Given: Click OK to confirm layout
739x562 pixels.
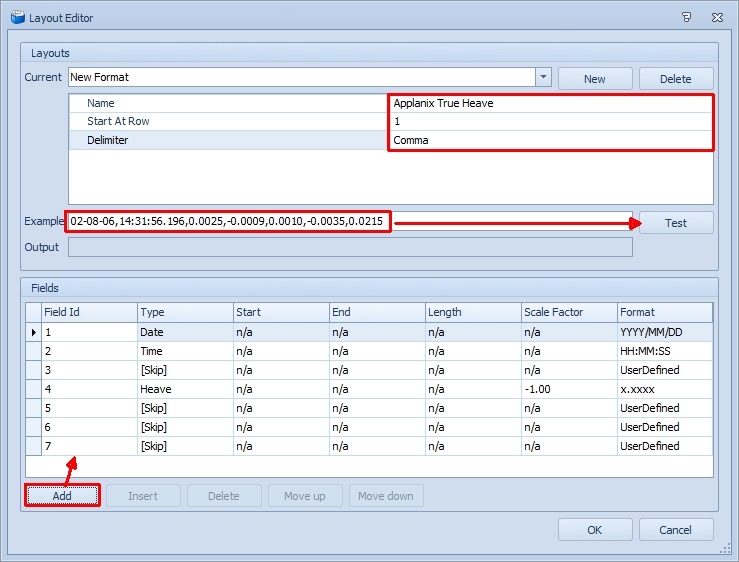Looking at the screenshot, I should pos(594,530).
